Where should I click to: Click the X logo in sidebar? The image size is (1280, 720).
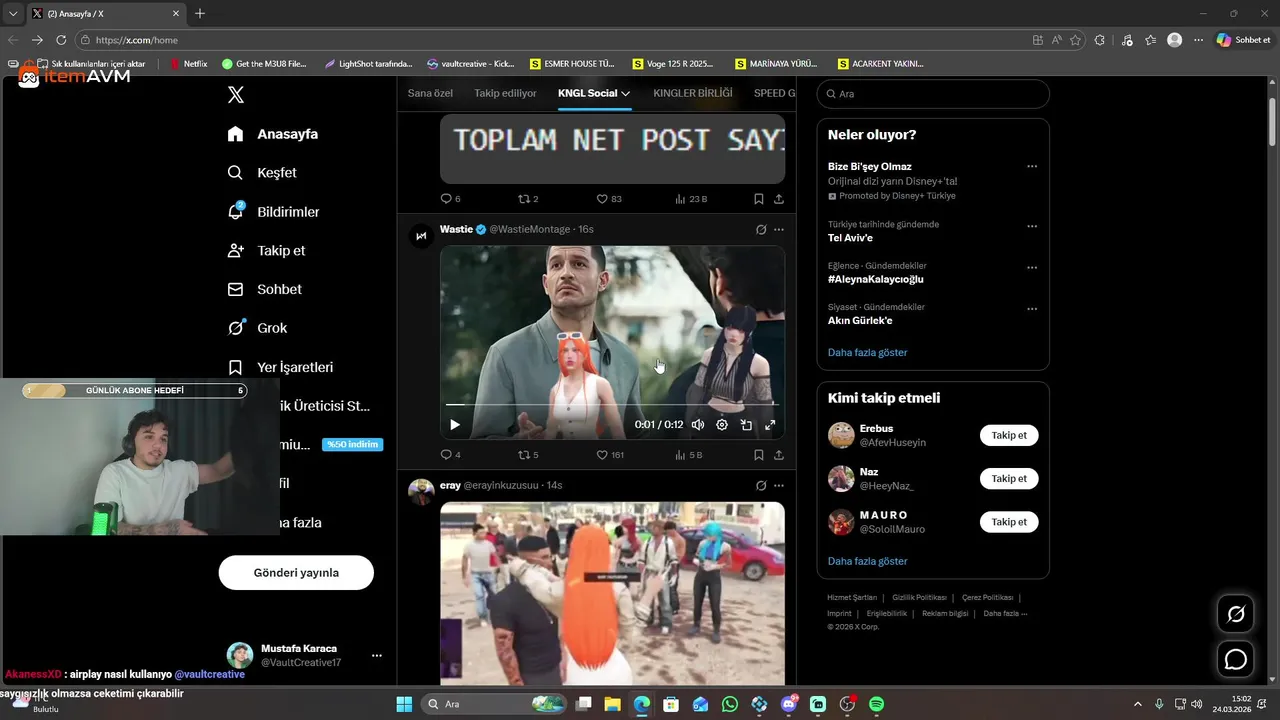(x=235, y=95)
